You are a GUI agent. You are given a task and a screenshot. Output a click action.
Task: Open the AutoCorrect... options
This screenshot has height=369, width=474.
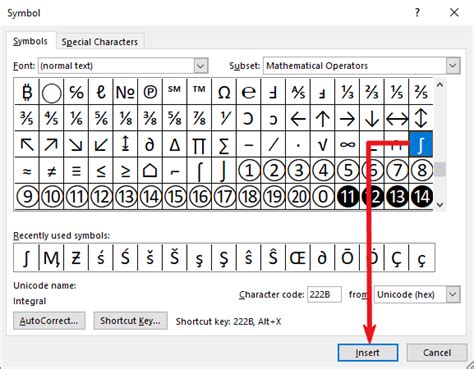point(49,321)
